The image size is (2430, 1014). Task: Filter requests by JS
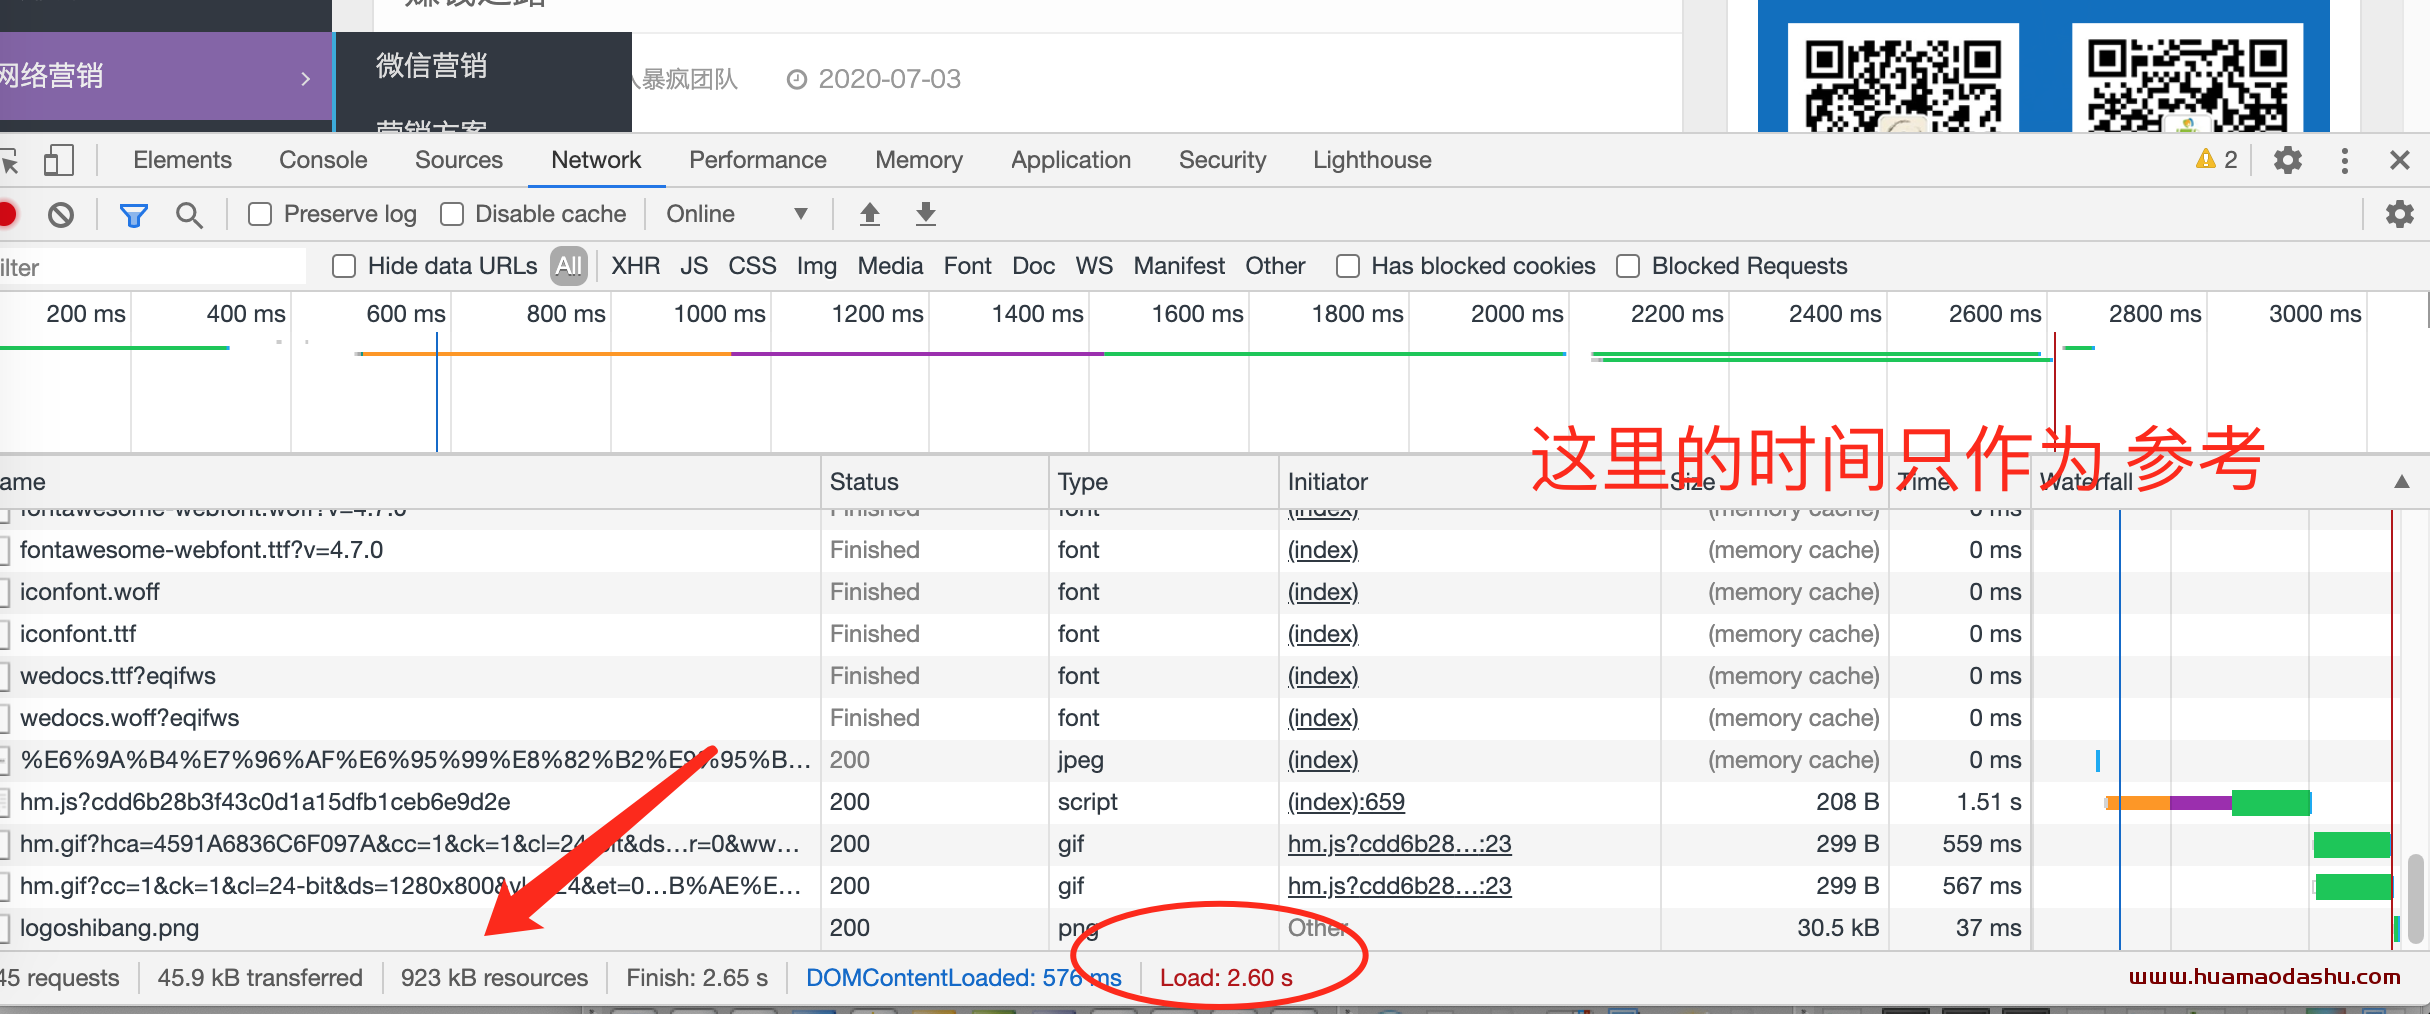[x=694, y=266]
